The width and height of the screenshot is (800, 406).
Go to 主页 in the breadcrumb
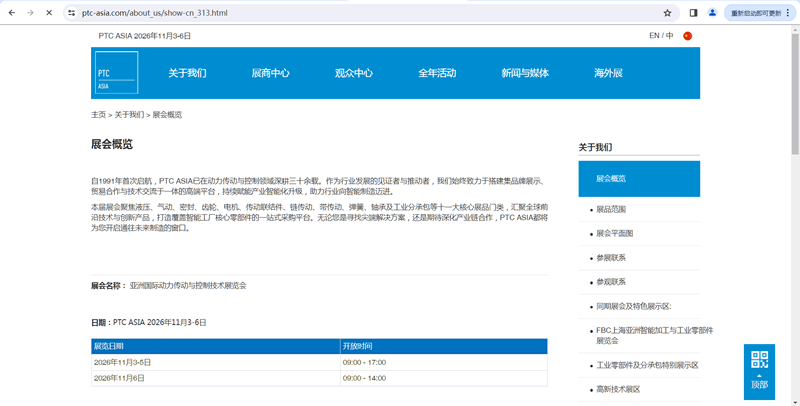click(98, 115)
